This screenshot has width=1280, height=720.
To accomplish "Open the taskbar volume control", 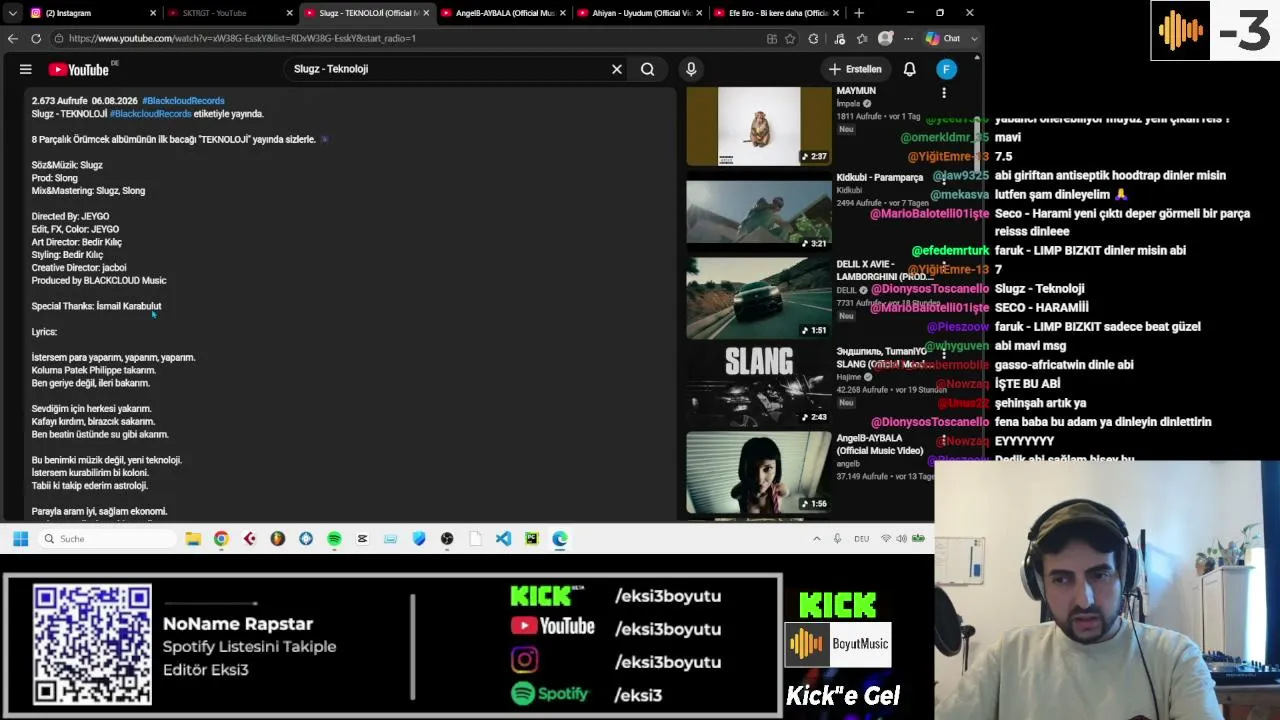I will coord(901,539).
